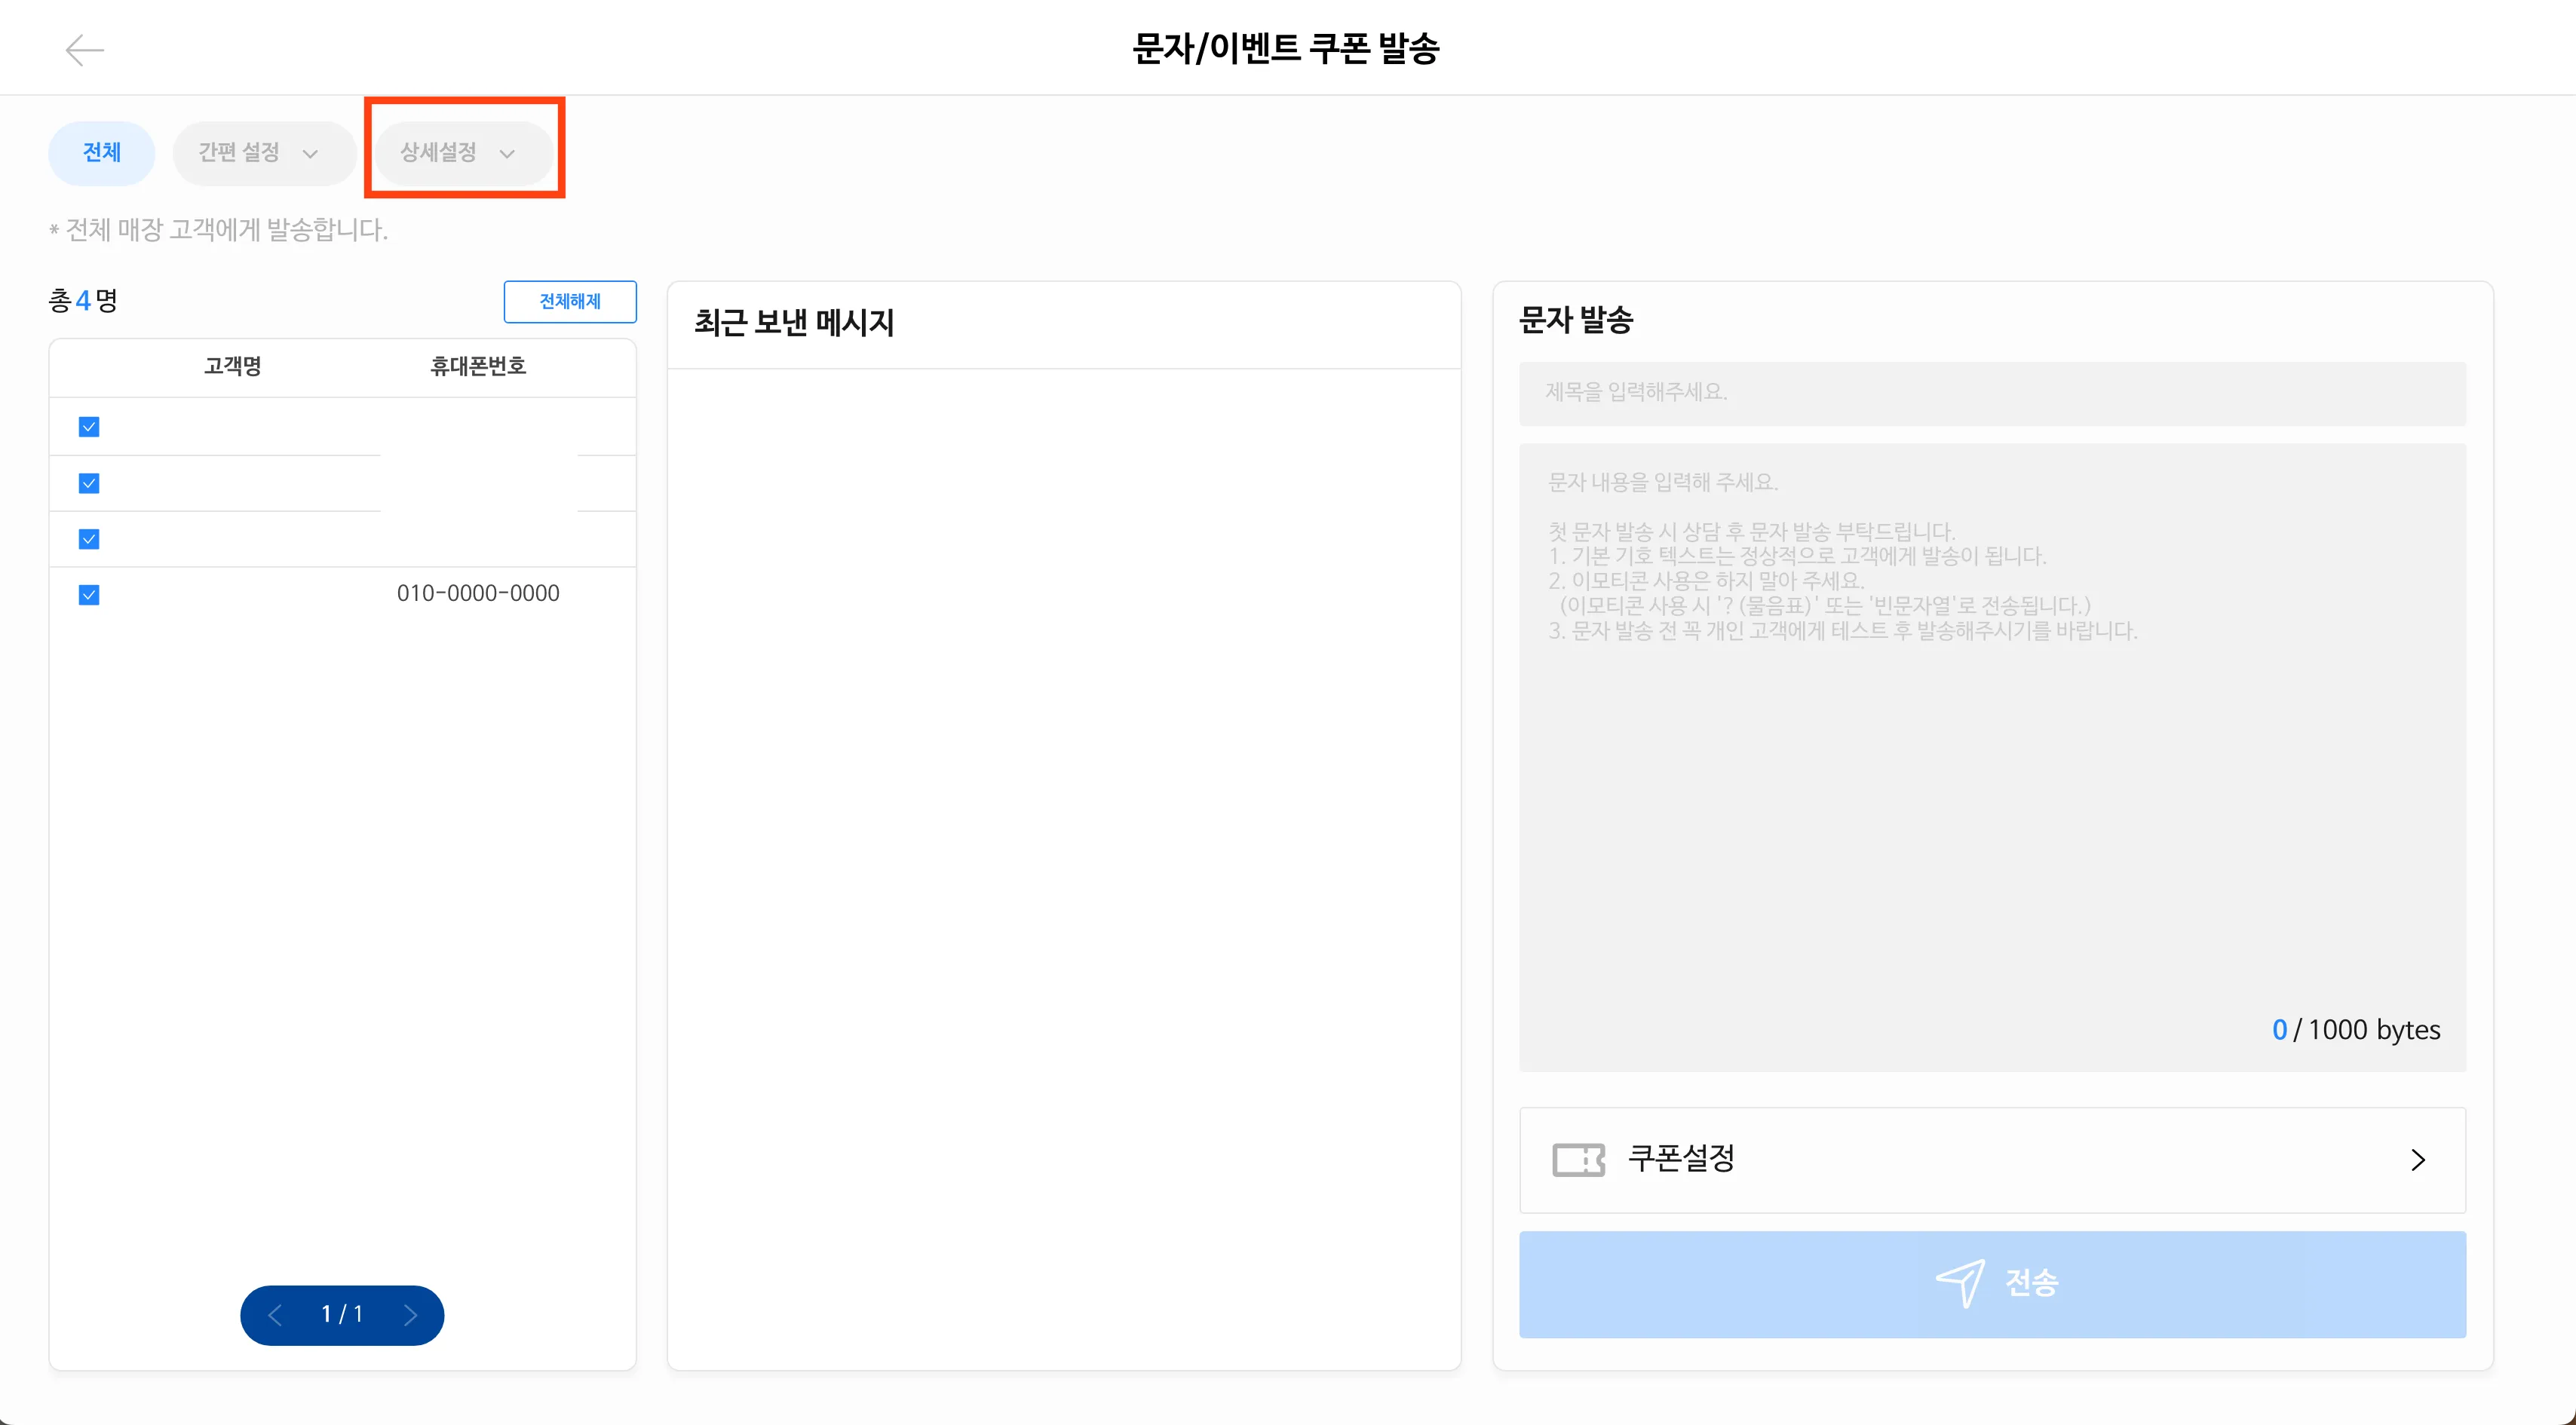The width and height of the screenshot is (2576, 1425).
Task: Click the coupon ticket icon
Action: [1578, 1160]
